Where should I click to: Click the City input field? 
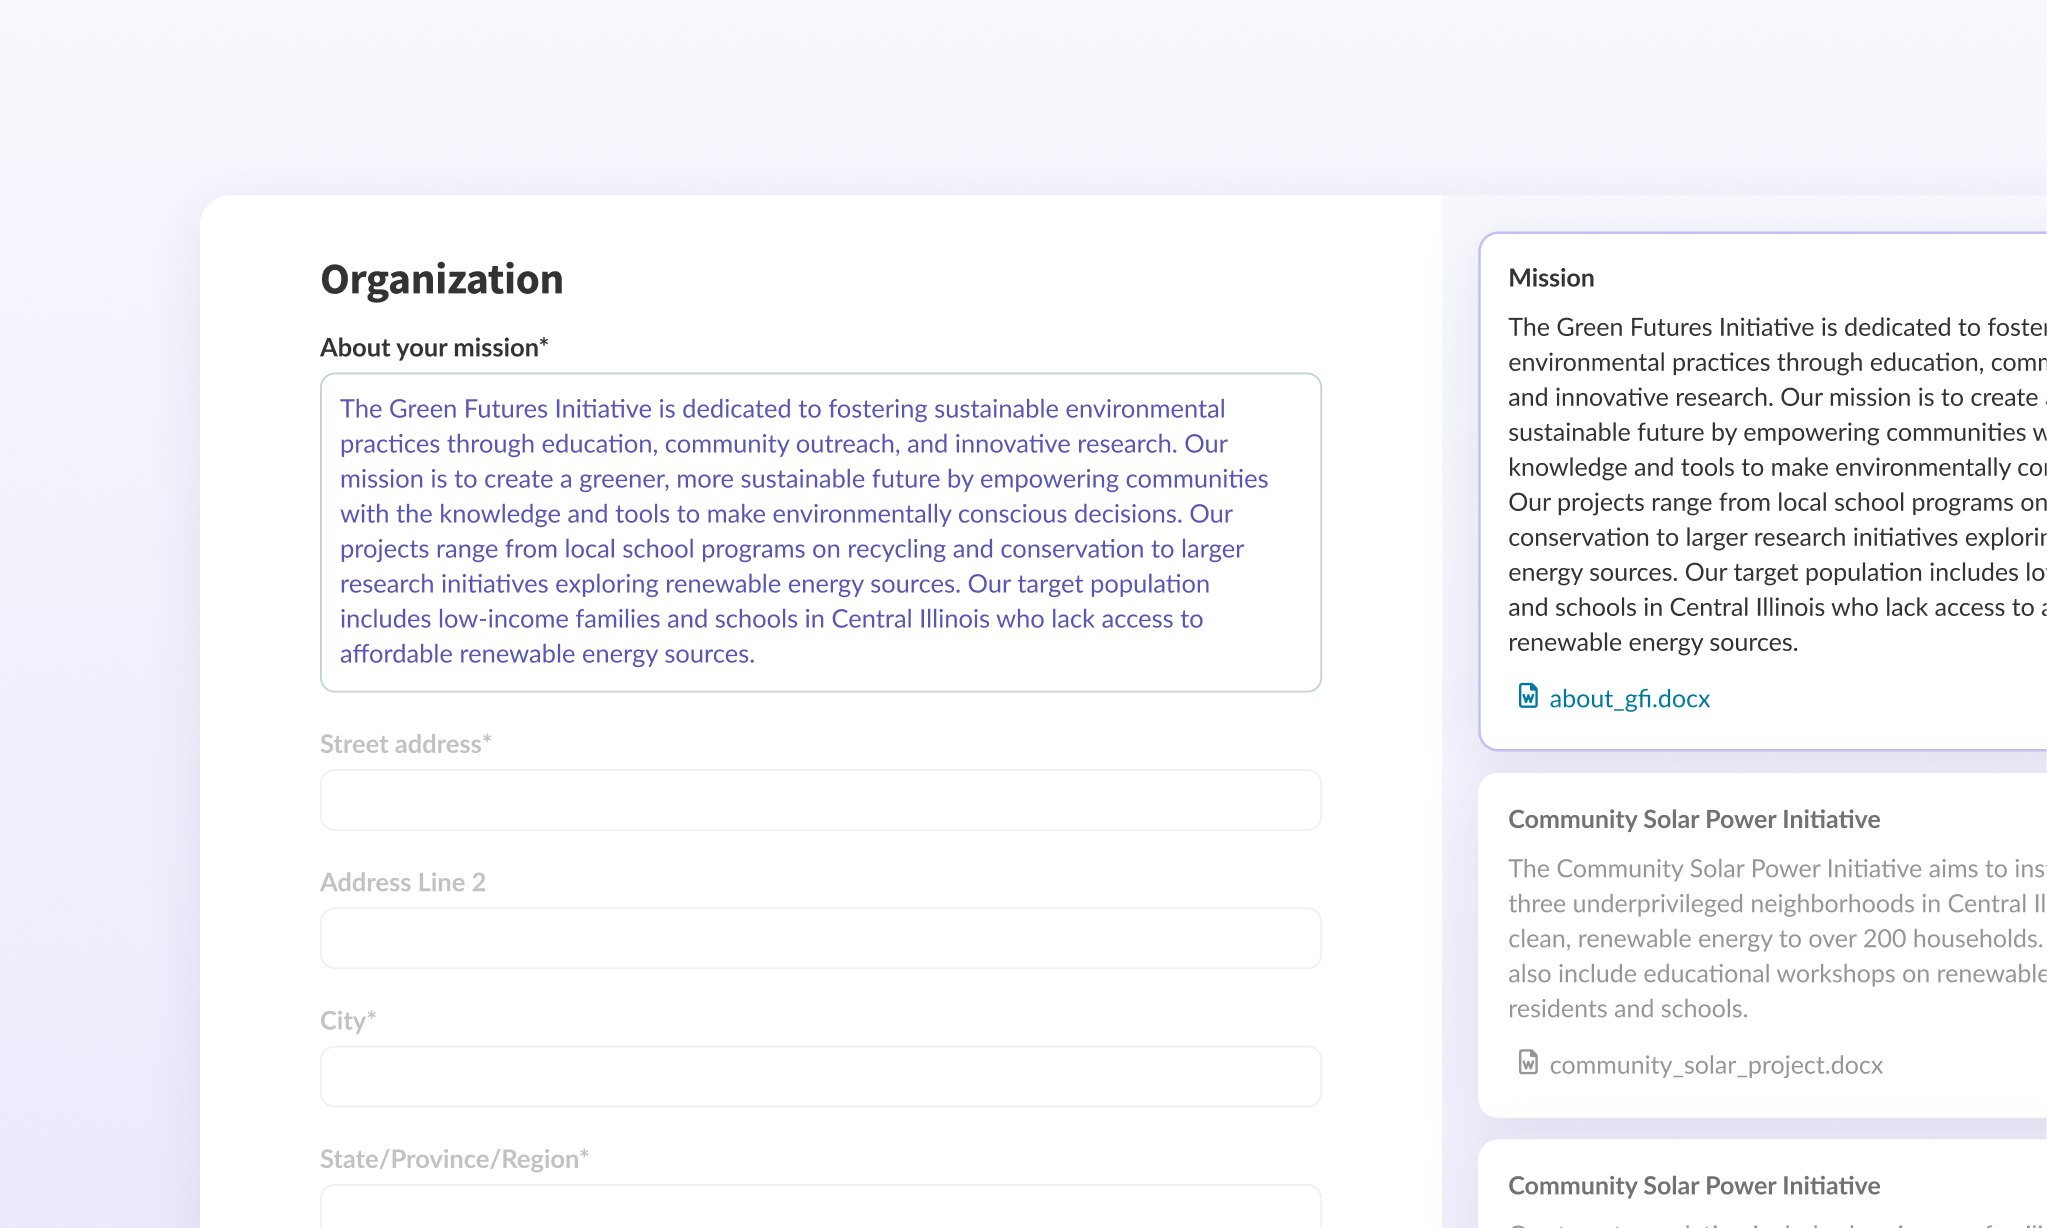820,1076
